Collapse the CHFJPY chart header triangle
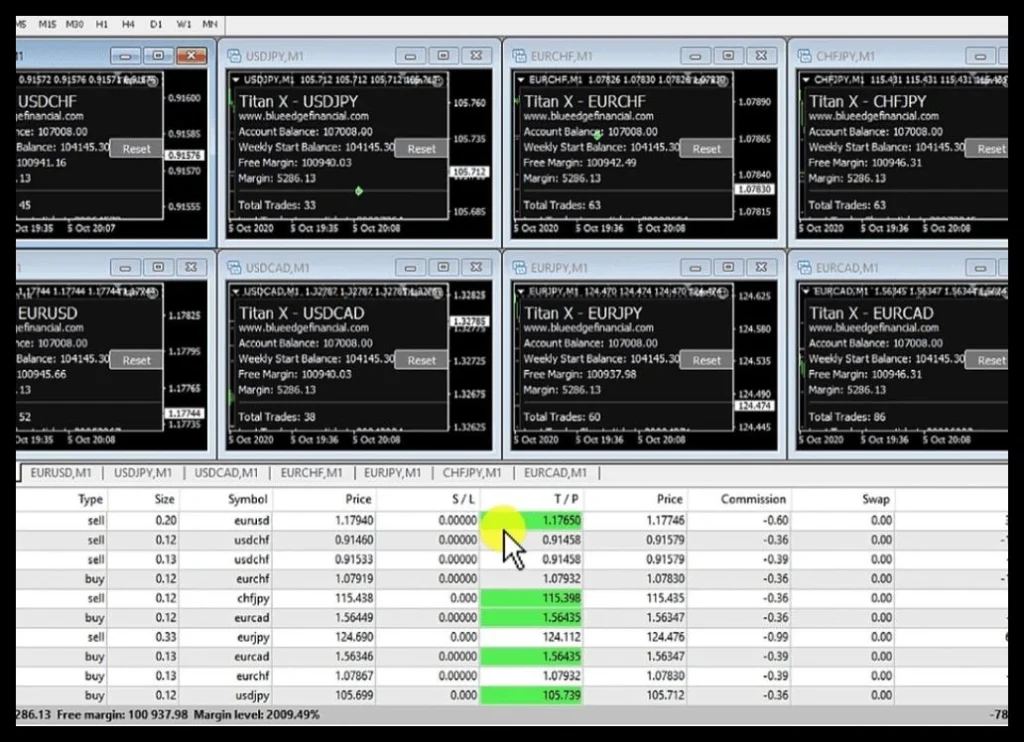Viewport: 1024px width, 742px height. click(806, 80)
